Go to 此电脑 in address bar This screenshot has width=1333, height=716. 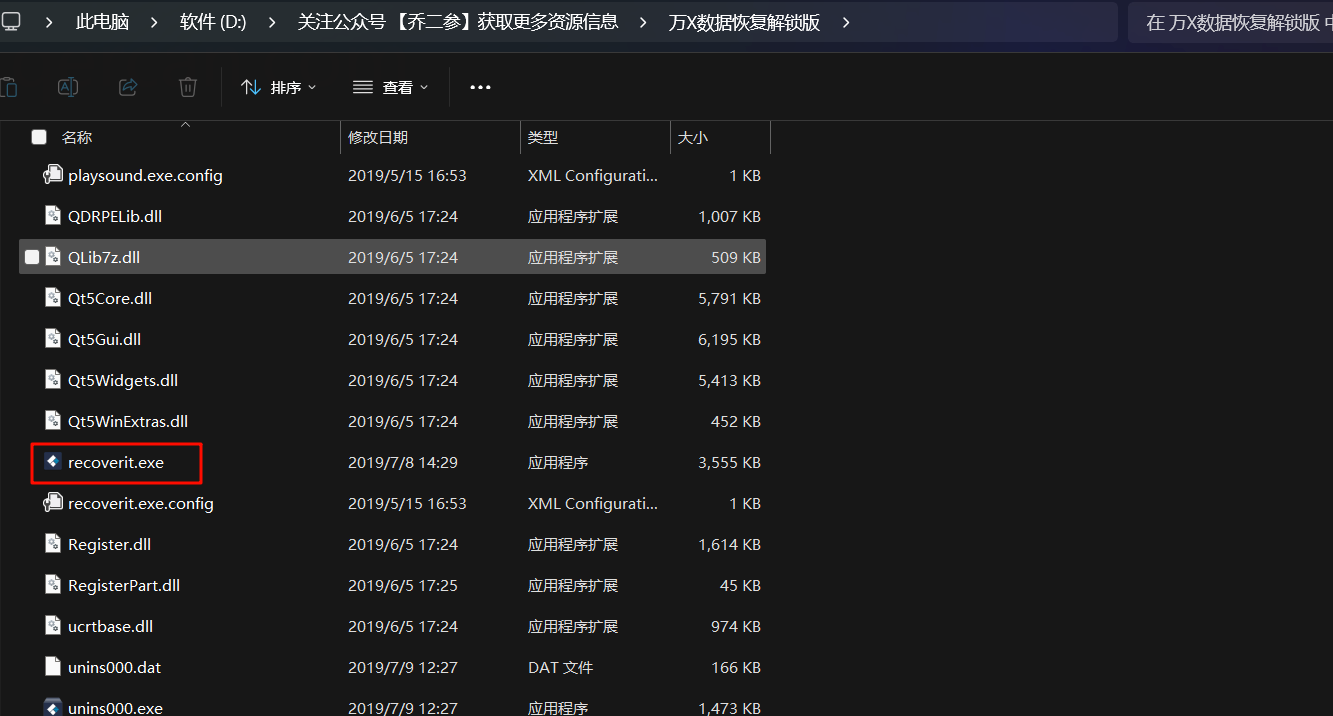point(102,22)
